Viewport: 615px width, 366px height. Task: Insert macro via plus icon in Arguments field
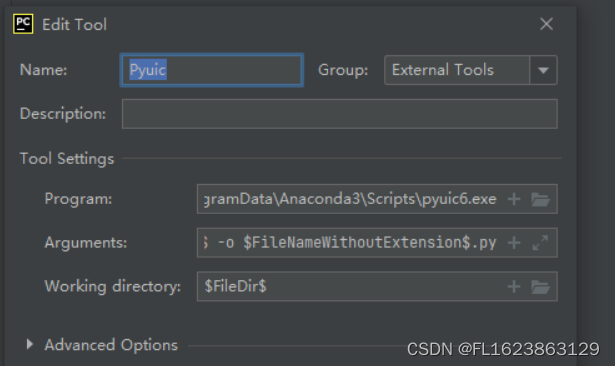pyautogui.click(x=514, y=243)
